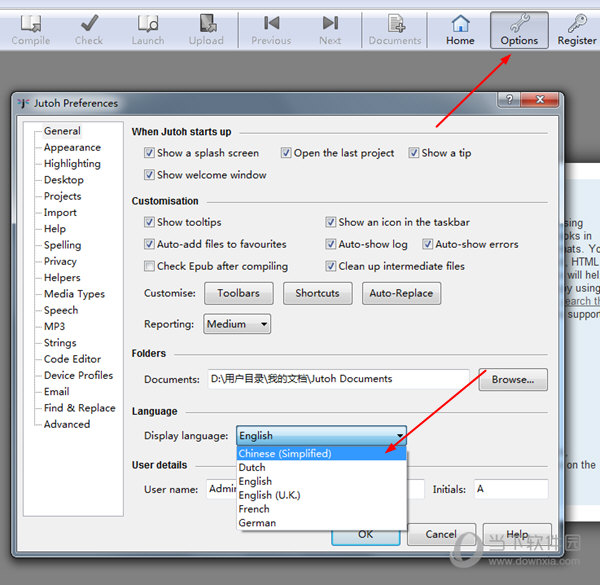Image resolution: width=600 pixels, height=585 pixels.
Task: Toggle Show a splash screen checkbox
Action: coord(149,153)
